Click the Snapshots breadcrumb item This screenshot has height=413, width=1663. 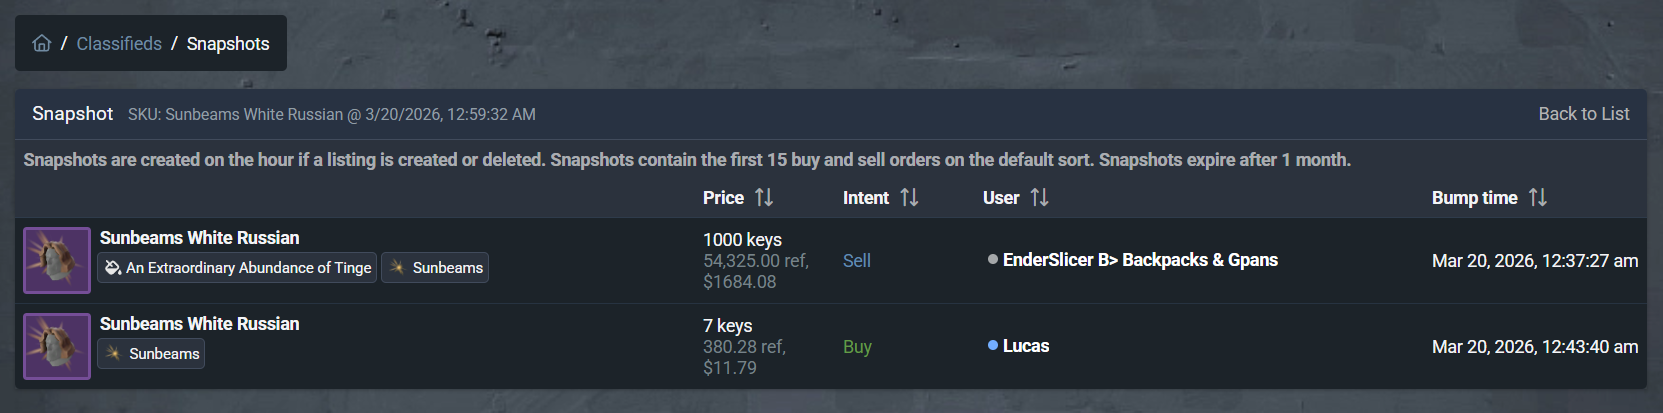(228, 43)
